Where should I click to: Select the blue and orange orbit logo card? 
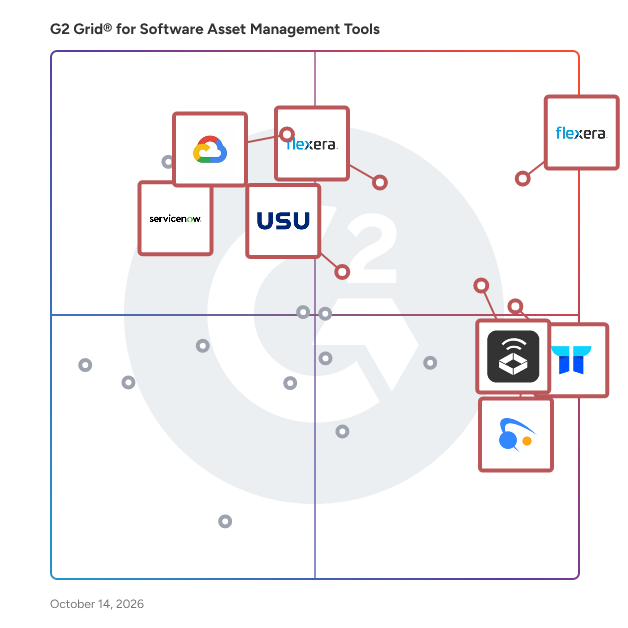click(516, 435)
